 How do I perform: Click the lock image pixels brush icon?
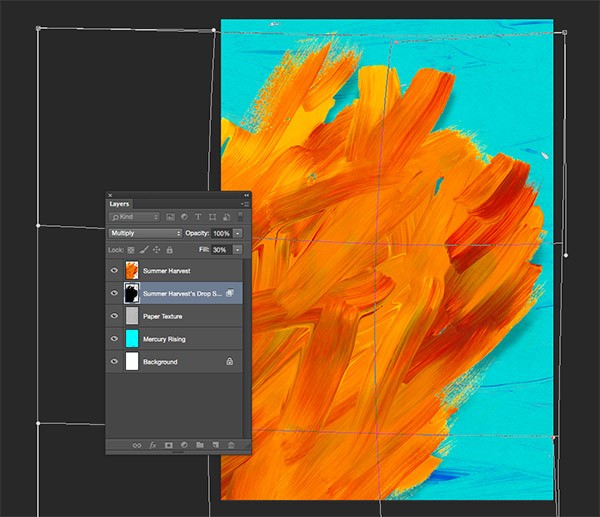click(143, 249)
